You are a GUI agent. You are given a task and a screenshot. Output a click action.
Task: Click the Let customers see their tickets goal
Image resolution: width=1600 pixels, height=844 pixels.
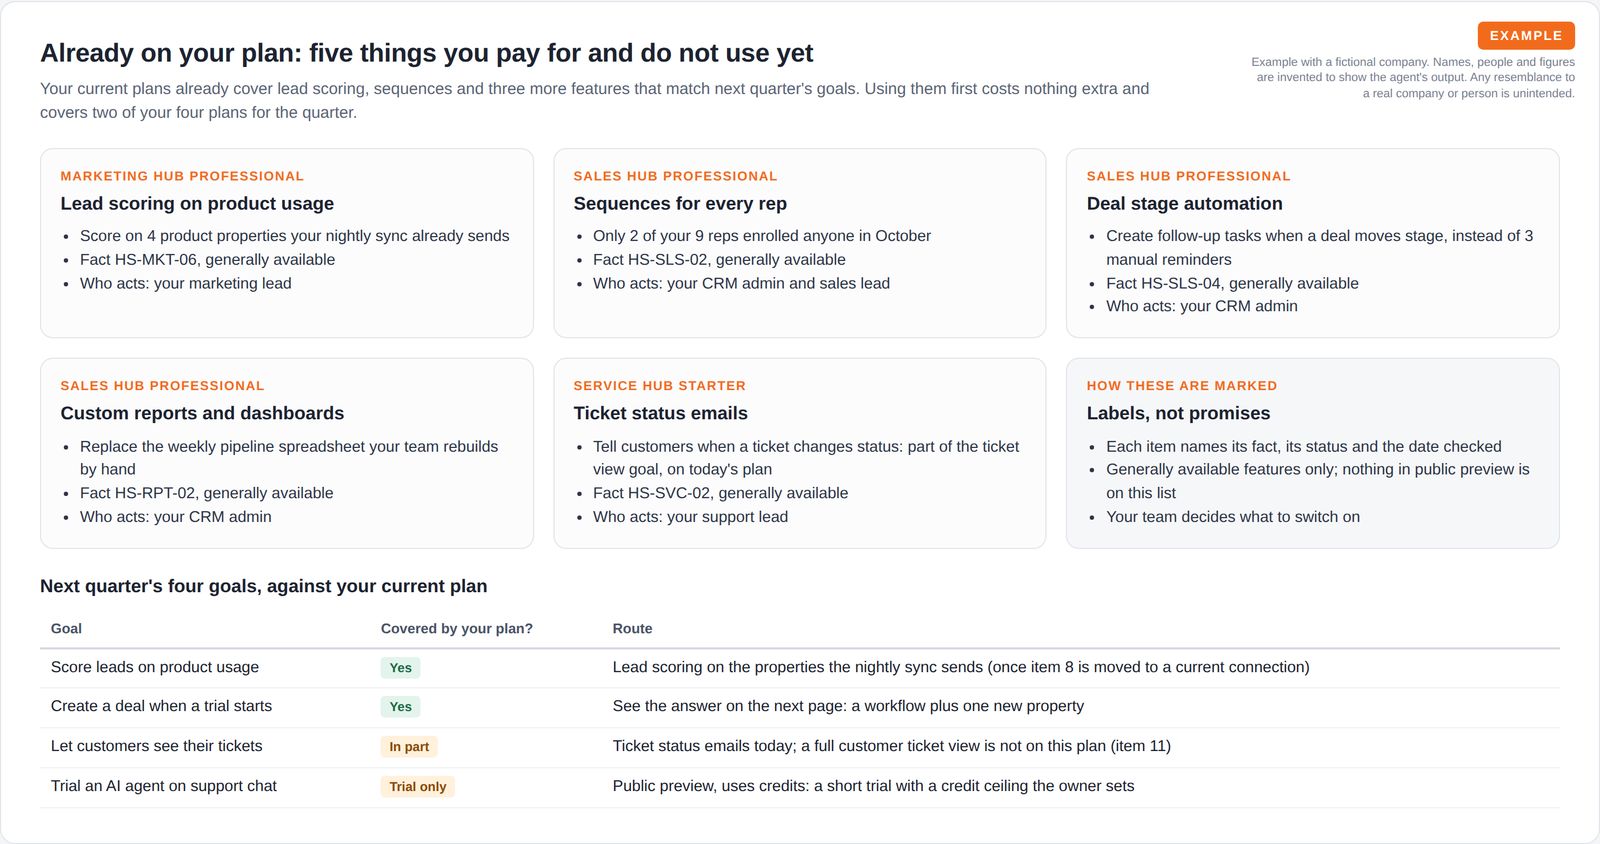(x=157, y=746)
